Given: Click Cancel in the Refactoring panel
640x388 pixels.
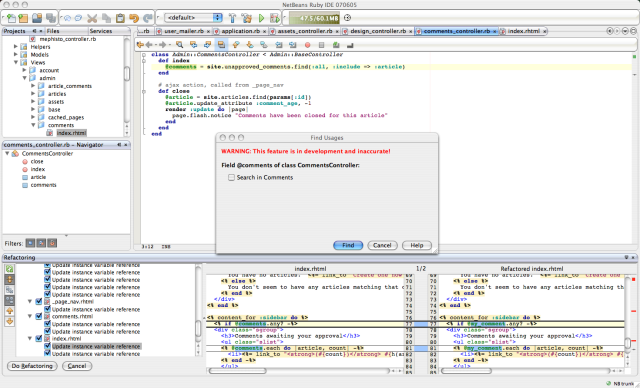Looking at the screenshot, I should (x=77, y=366).
